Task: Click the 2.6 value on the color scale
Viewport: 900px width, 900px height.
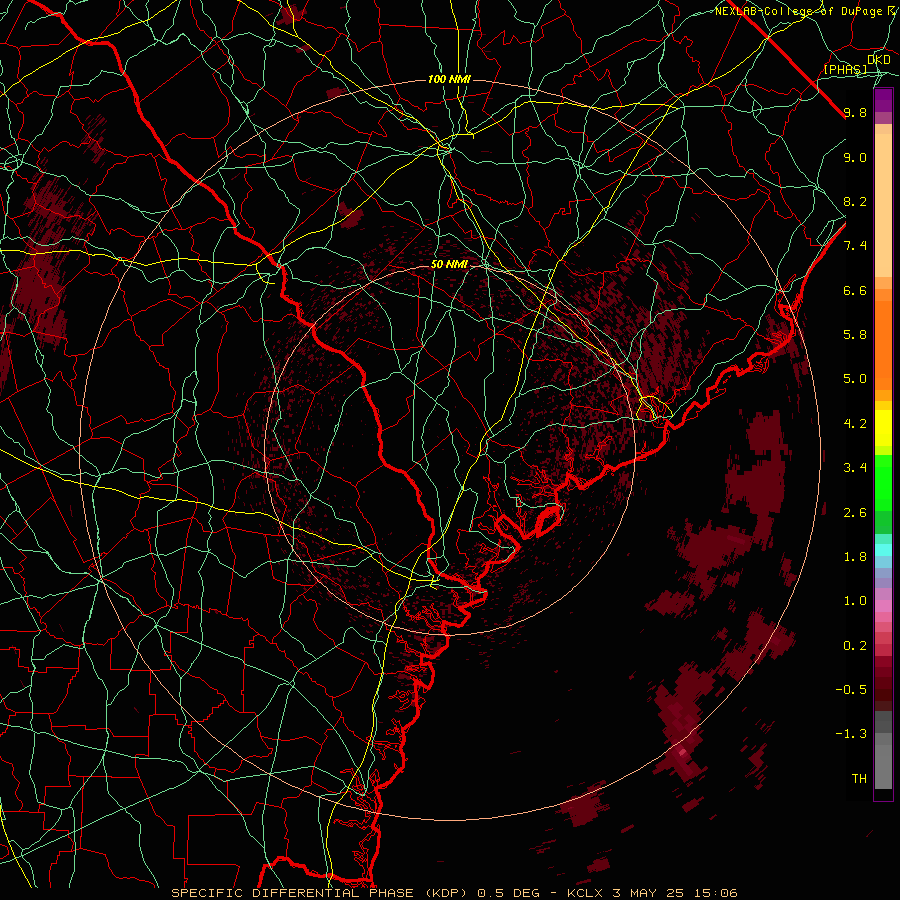Action: pos(855,513)
